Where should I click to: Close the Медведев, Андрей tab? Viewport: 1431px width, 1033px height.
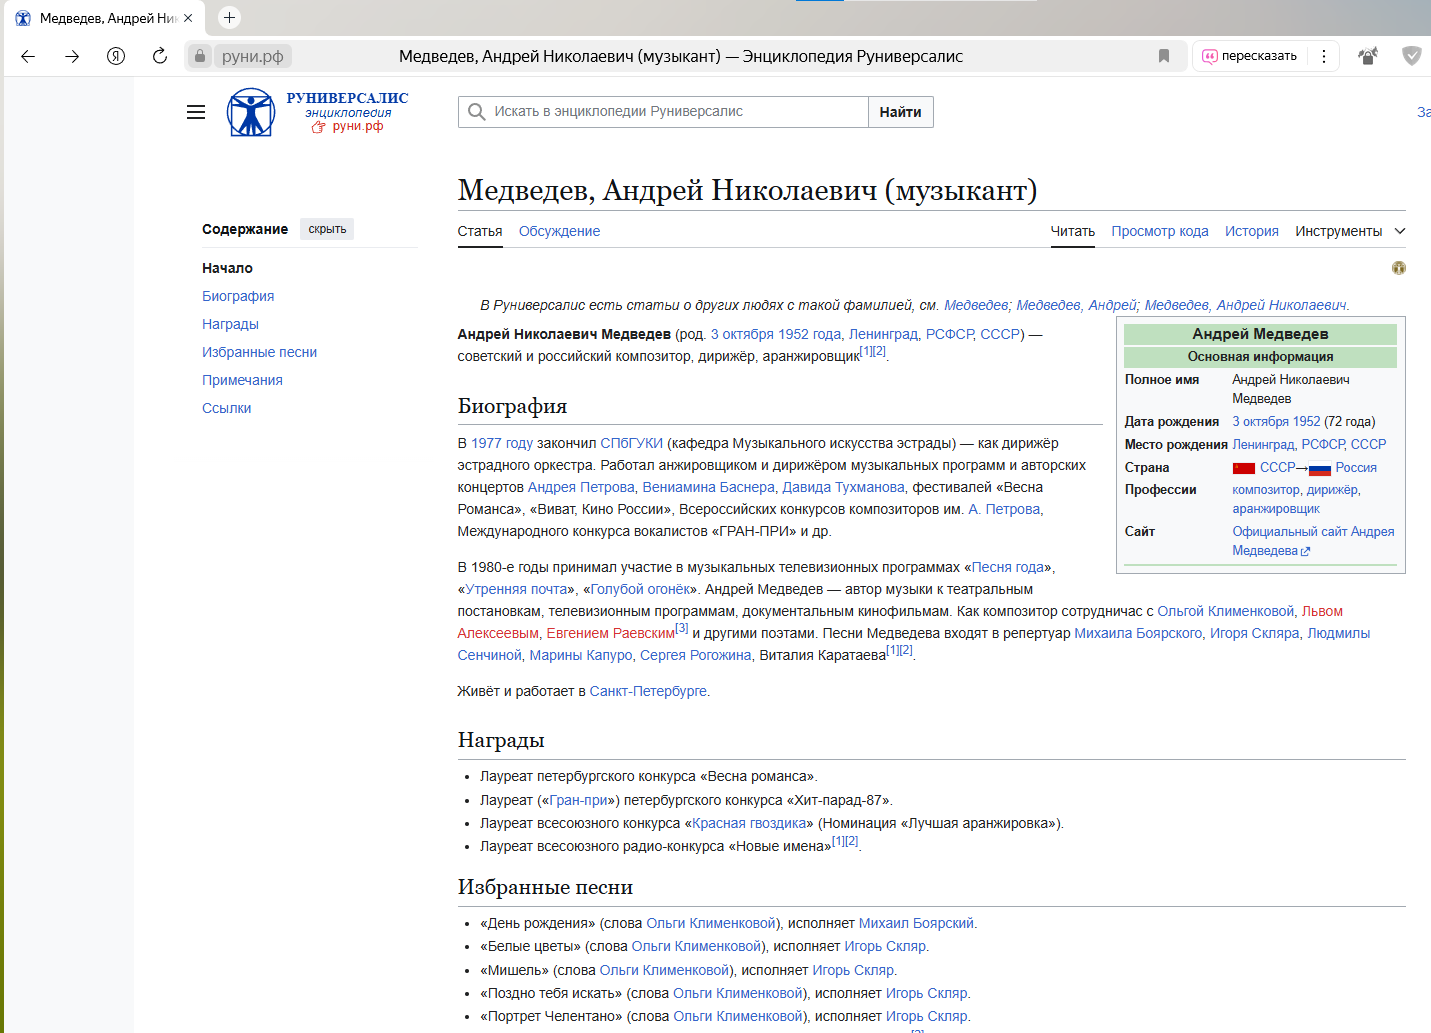[x=188, y=18]
